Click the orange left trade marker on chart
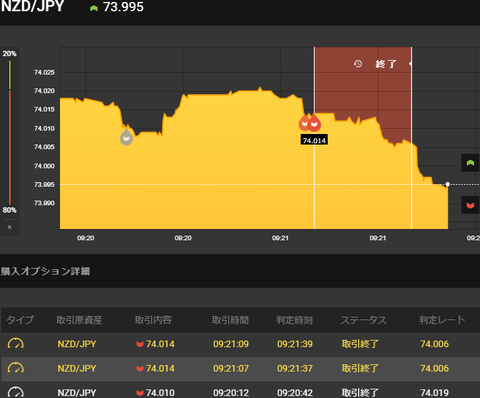 coord(304,123)
